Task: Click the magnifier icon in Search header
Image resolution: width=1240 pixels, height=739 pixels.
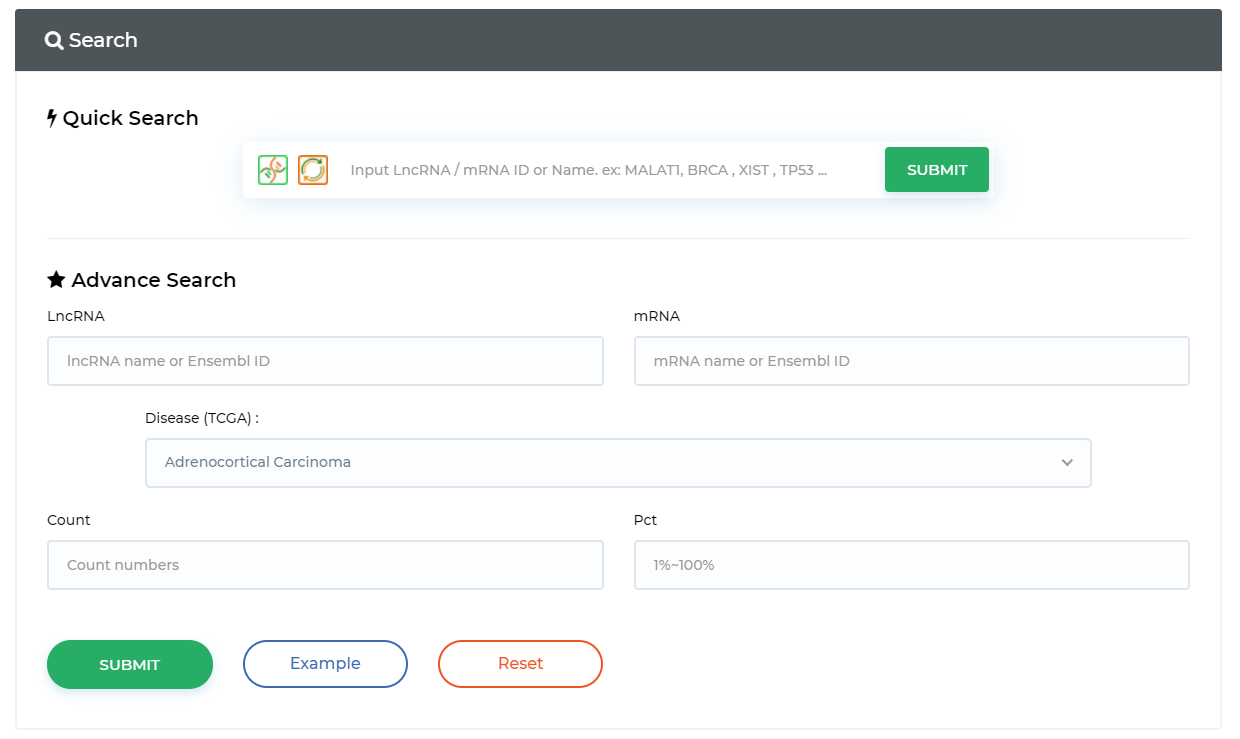Action: [x=54, y=41]
